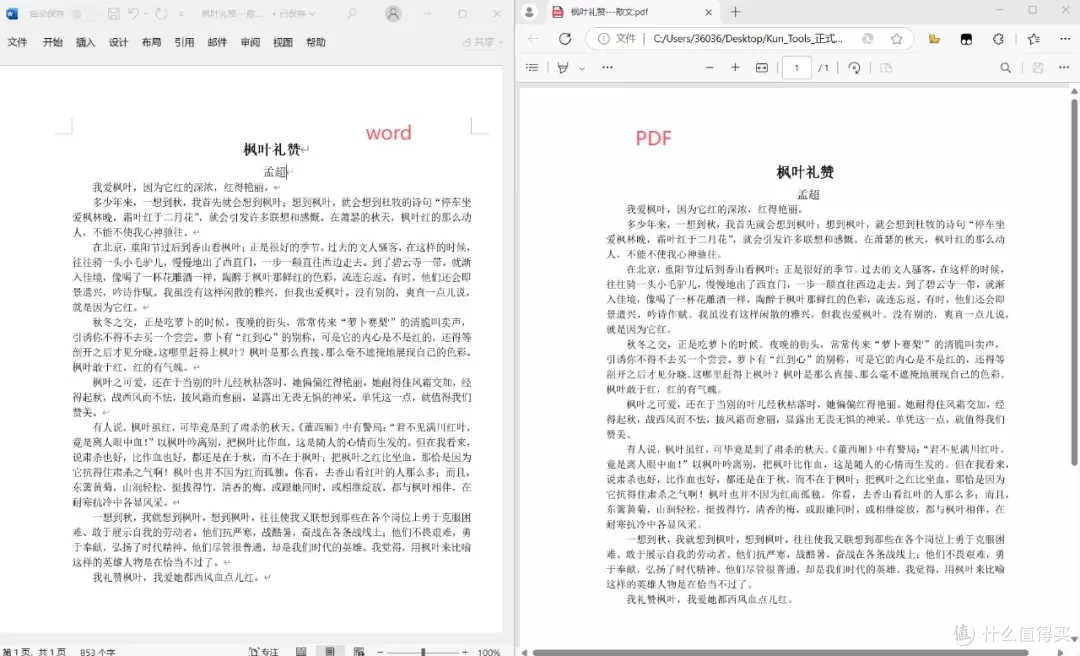This screenshot has height=656, width=1080.
Task: Click the browser refresh button
Action: tap(565, 39)
